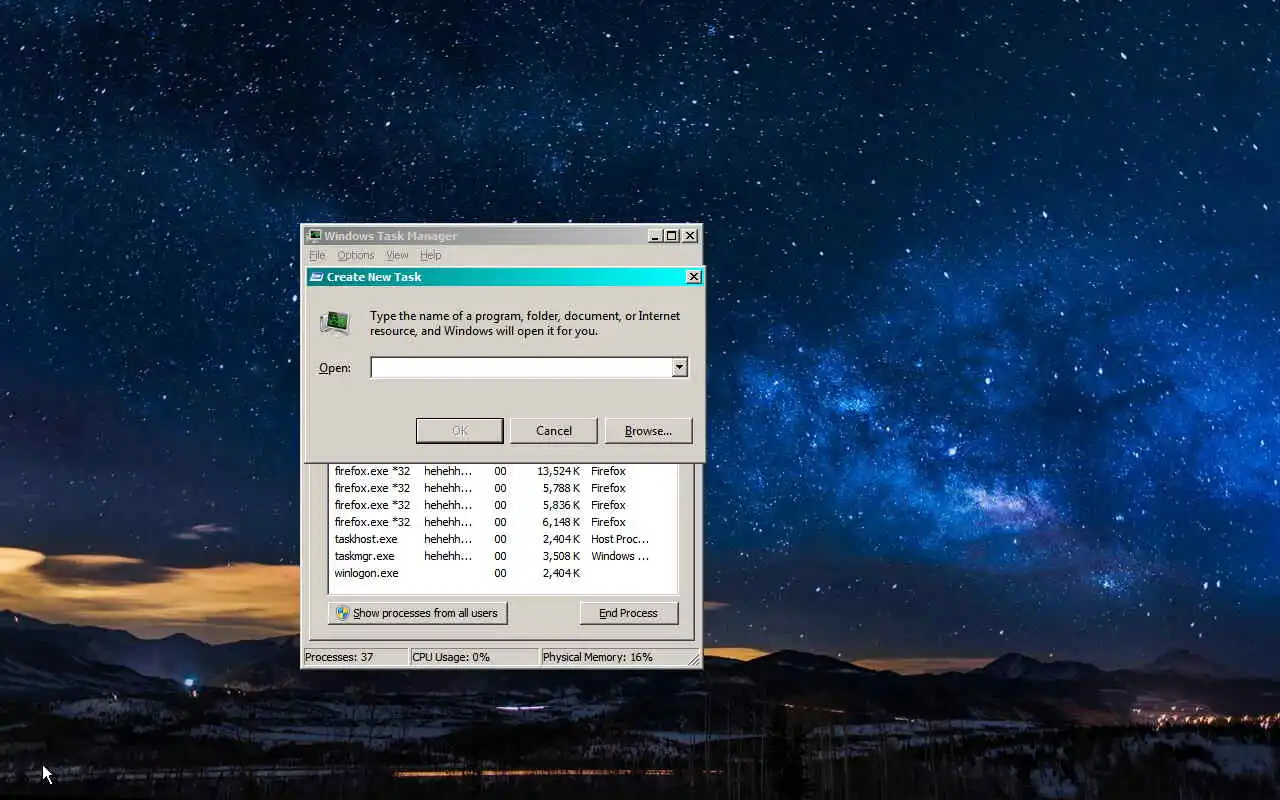Select the winlogon.exe process row
The width and height of the screenshot is (1280, 800).
(x=504, y=573)
